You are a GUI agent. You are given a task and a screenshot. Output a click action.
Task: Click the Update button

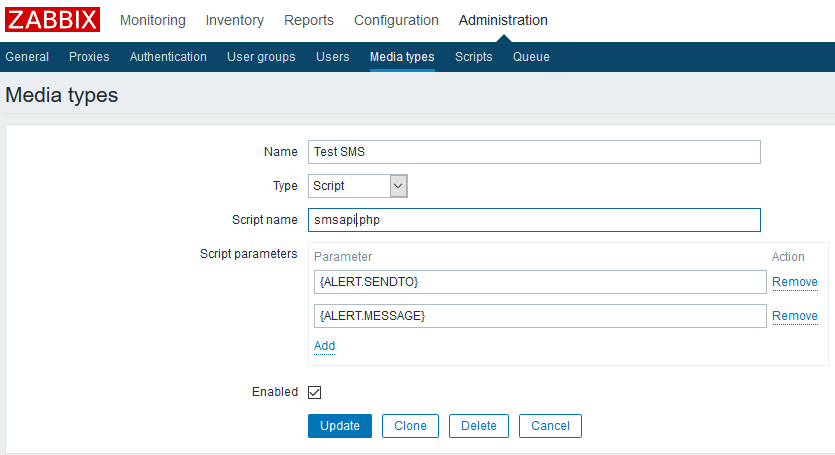[340, 426]
